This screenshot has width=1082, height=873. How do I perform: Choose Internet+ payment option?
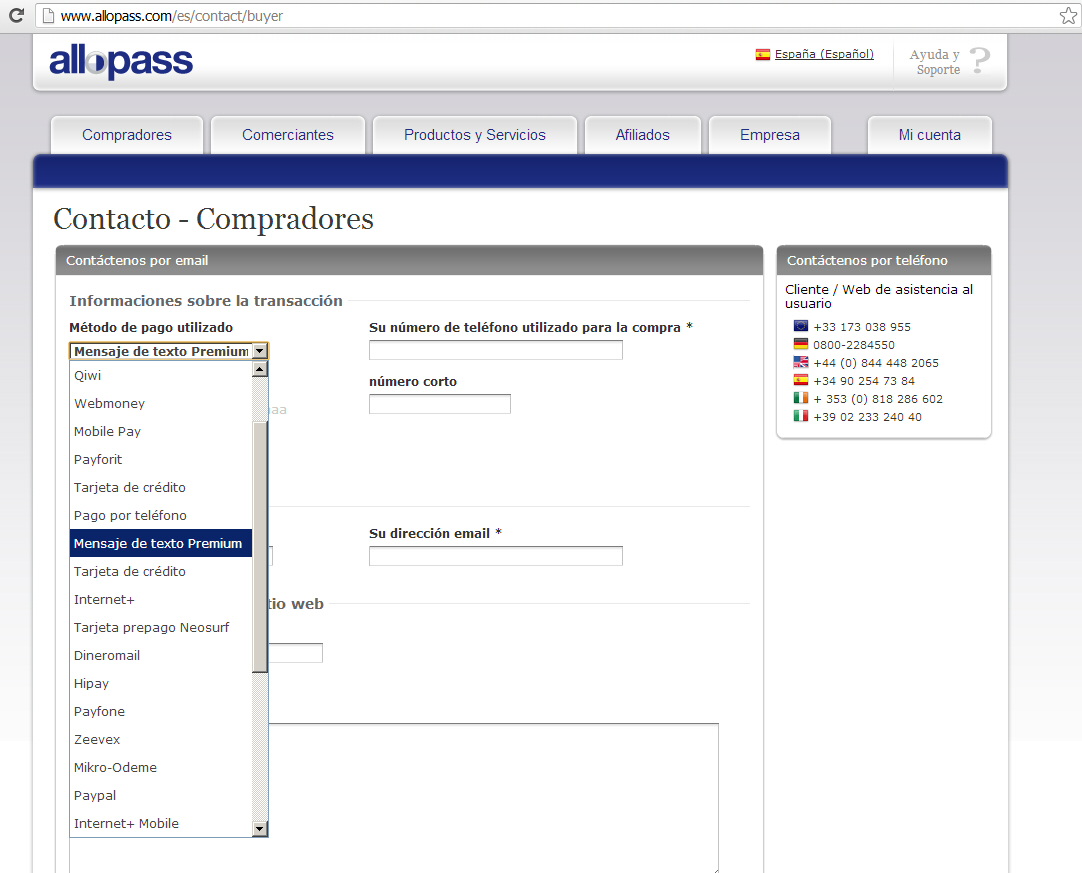pos(161,600)
